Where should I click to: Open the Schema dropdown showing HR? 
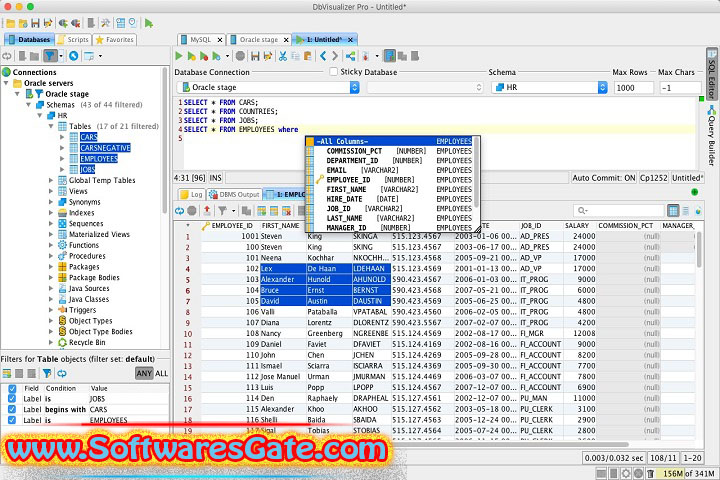coord(550,87)
